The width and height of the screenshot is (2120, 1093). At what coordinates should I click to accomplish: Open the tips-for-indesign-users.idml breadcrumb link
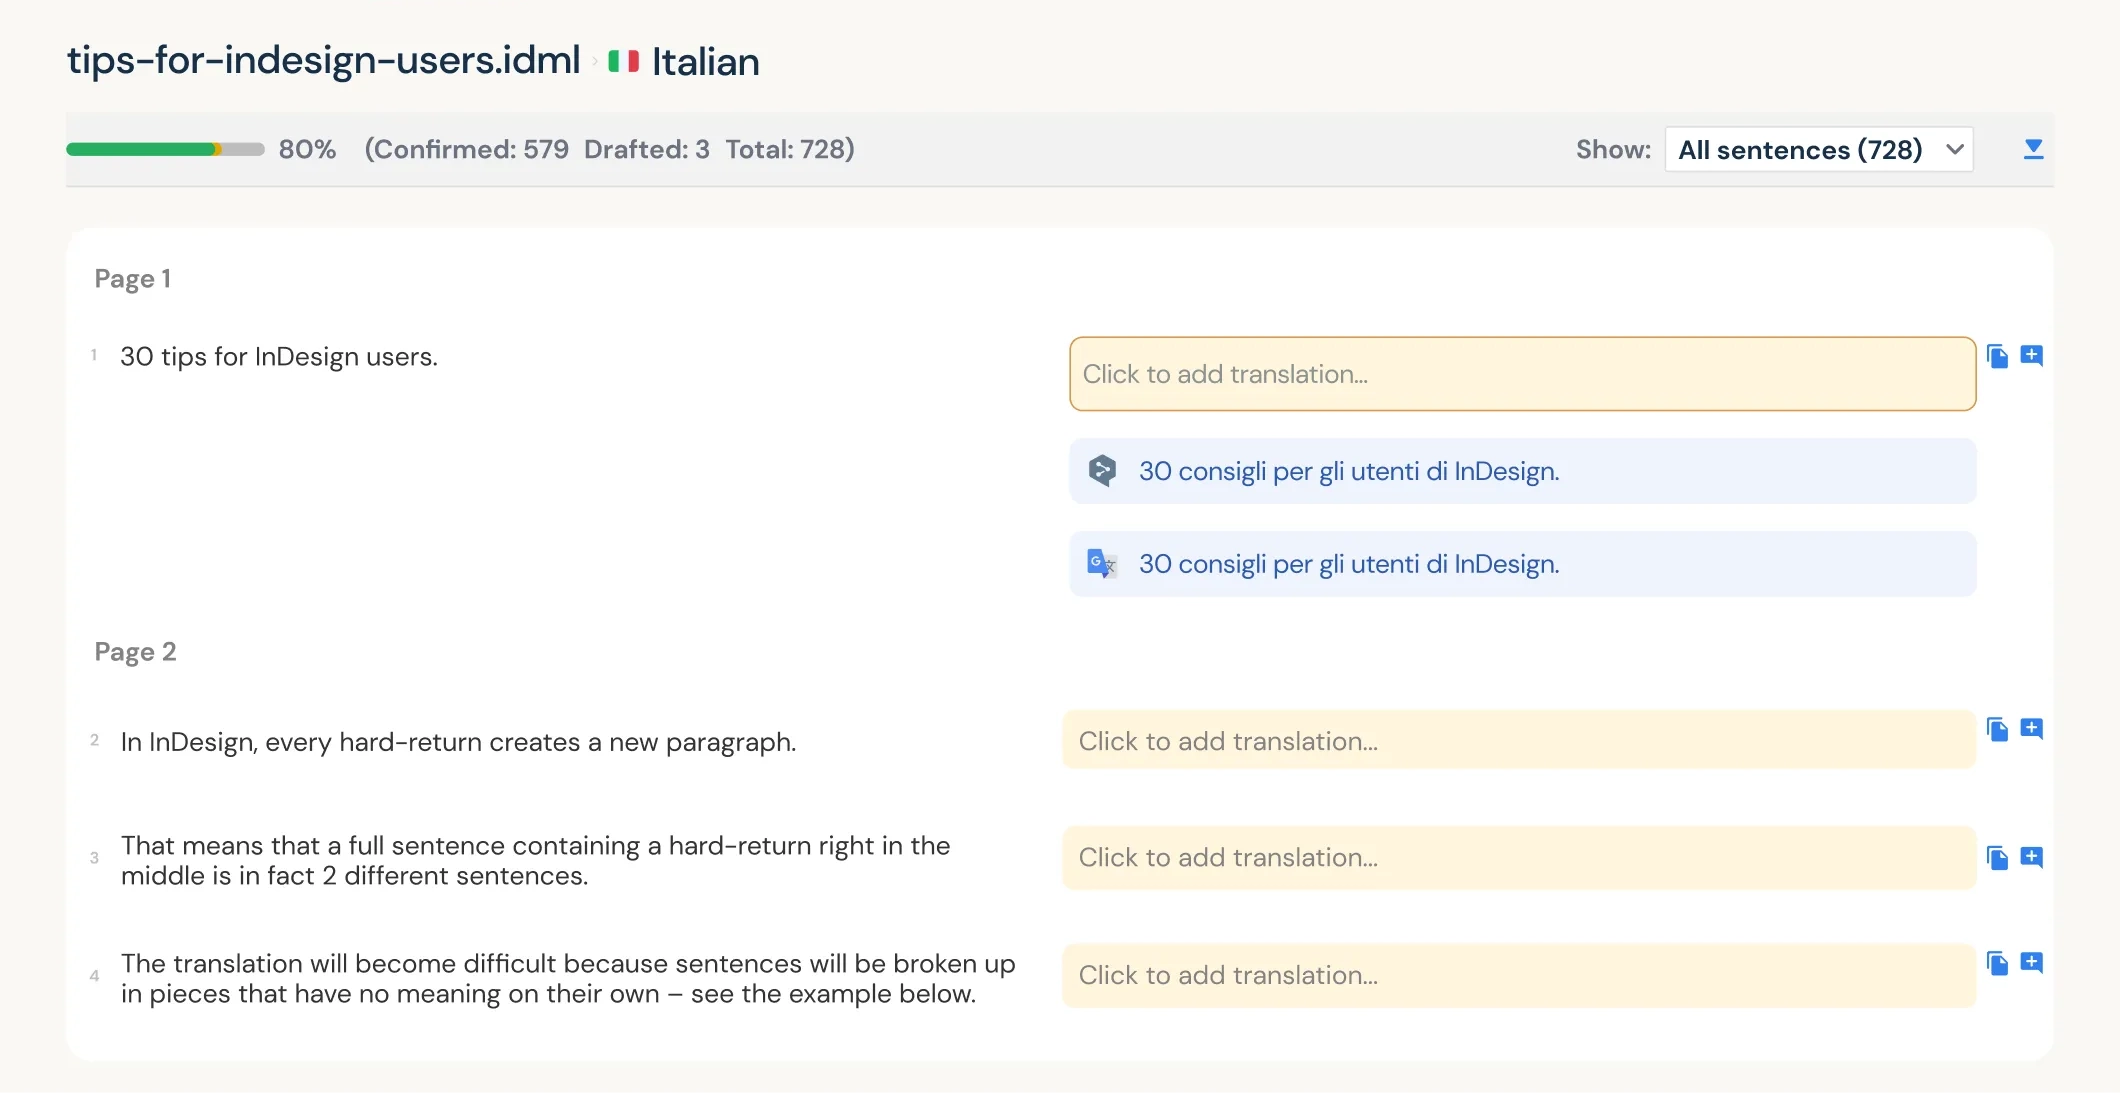[324, 60]
